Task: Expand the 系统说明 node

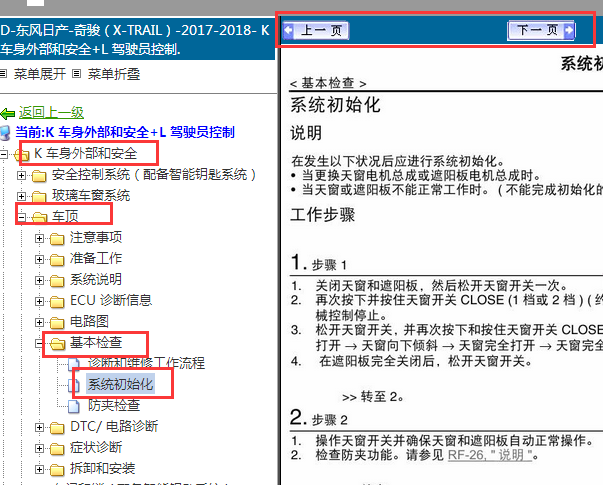Action: click(39, 280)
